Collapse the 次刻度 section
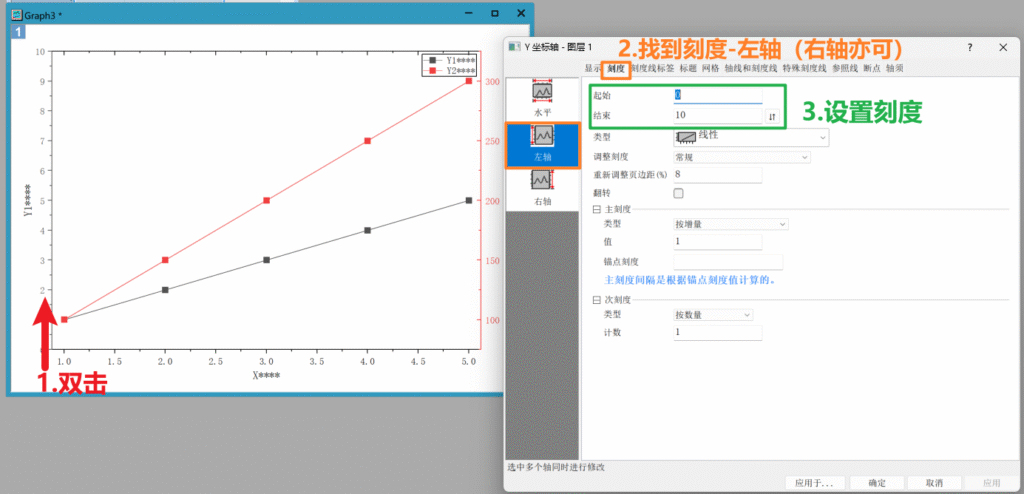Image resolution: width=1024 pixels, height=494 pixels. pyautogui.click(x=597, y=299)
